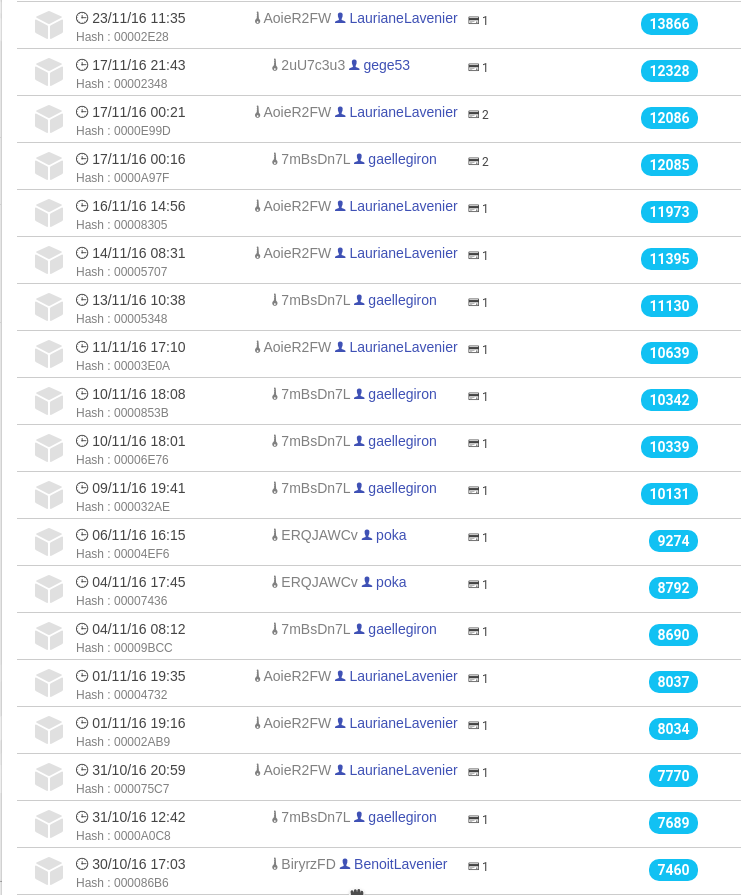The width and height of the screenshot is (756, 895).
Task: Click the key icon next to 2uU7c3u3
Action: (x=275, y=66)
